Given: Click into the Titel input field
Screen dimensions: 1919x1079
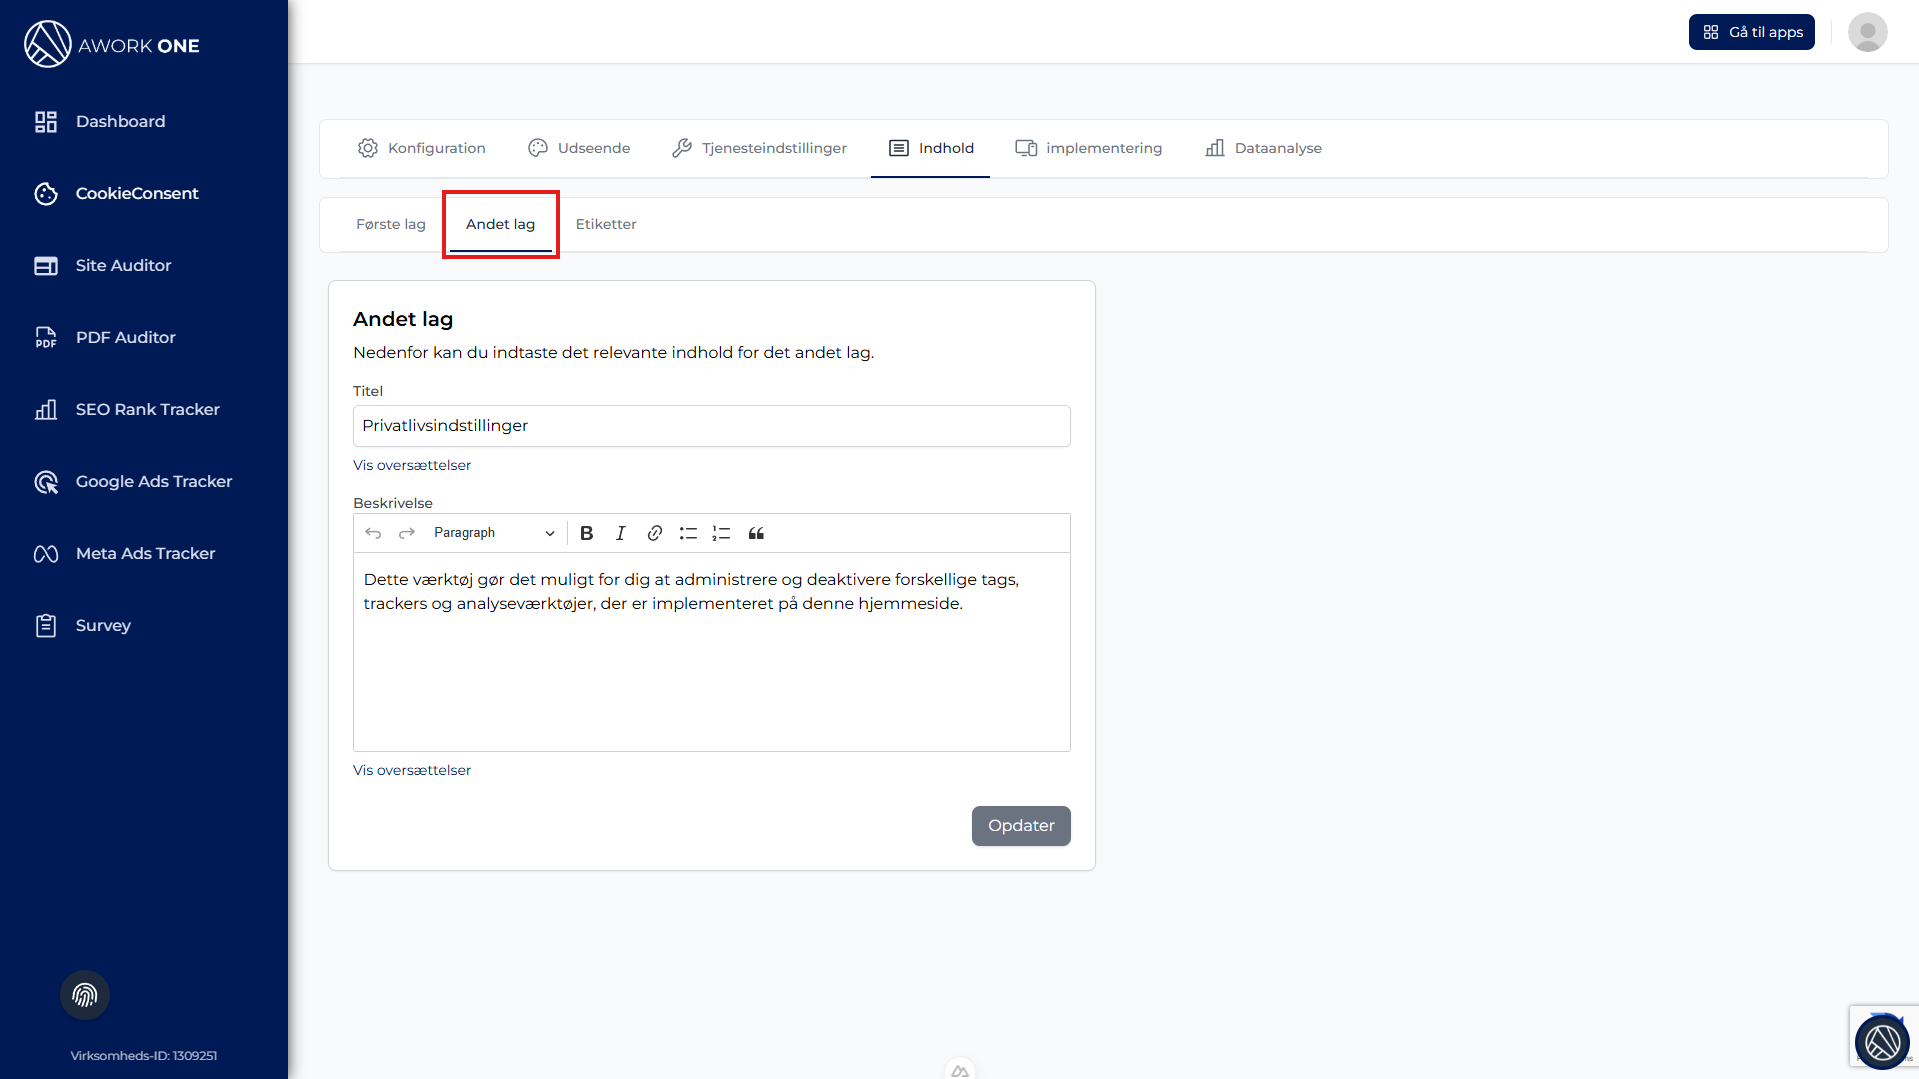Looking at the screenshot, I should coord(711,426).
